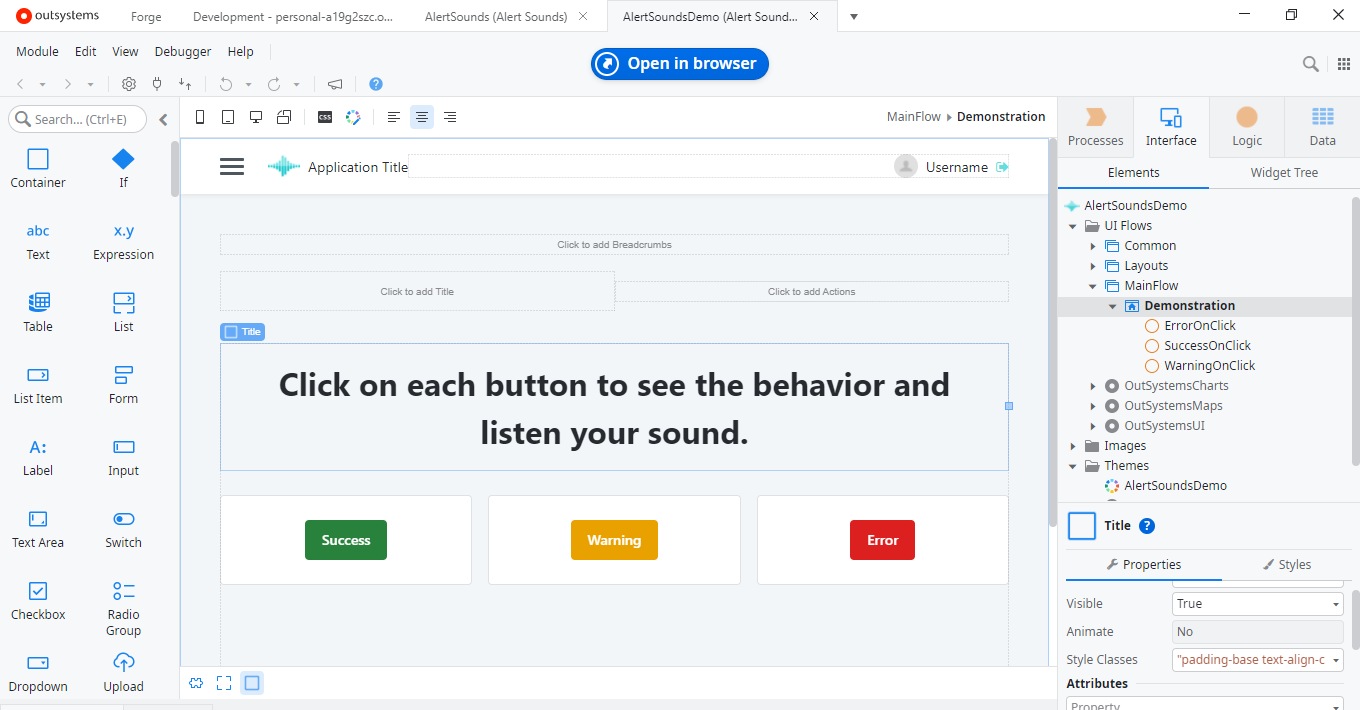Toggle center text alignment
This screenshot has height=710, width=1360.
click(422, 117)
